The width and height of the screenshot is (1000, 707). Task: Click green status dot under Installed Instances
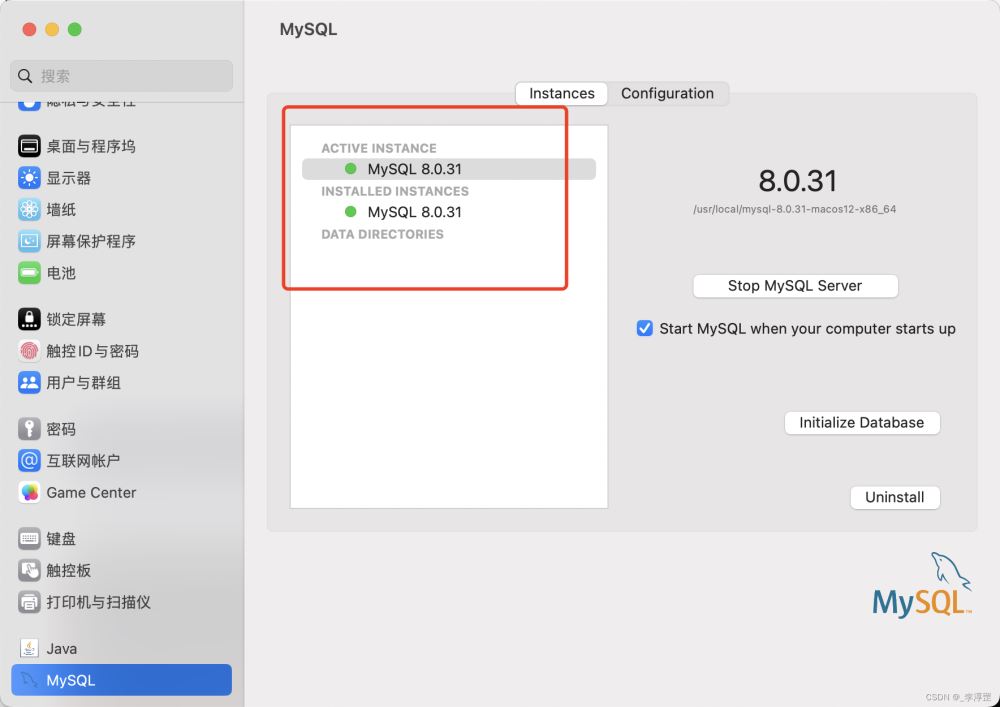350,212
